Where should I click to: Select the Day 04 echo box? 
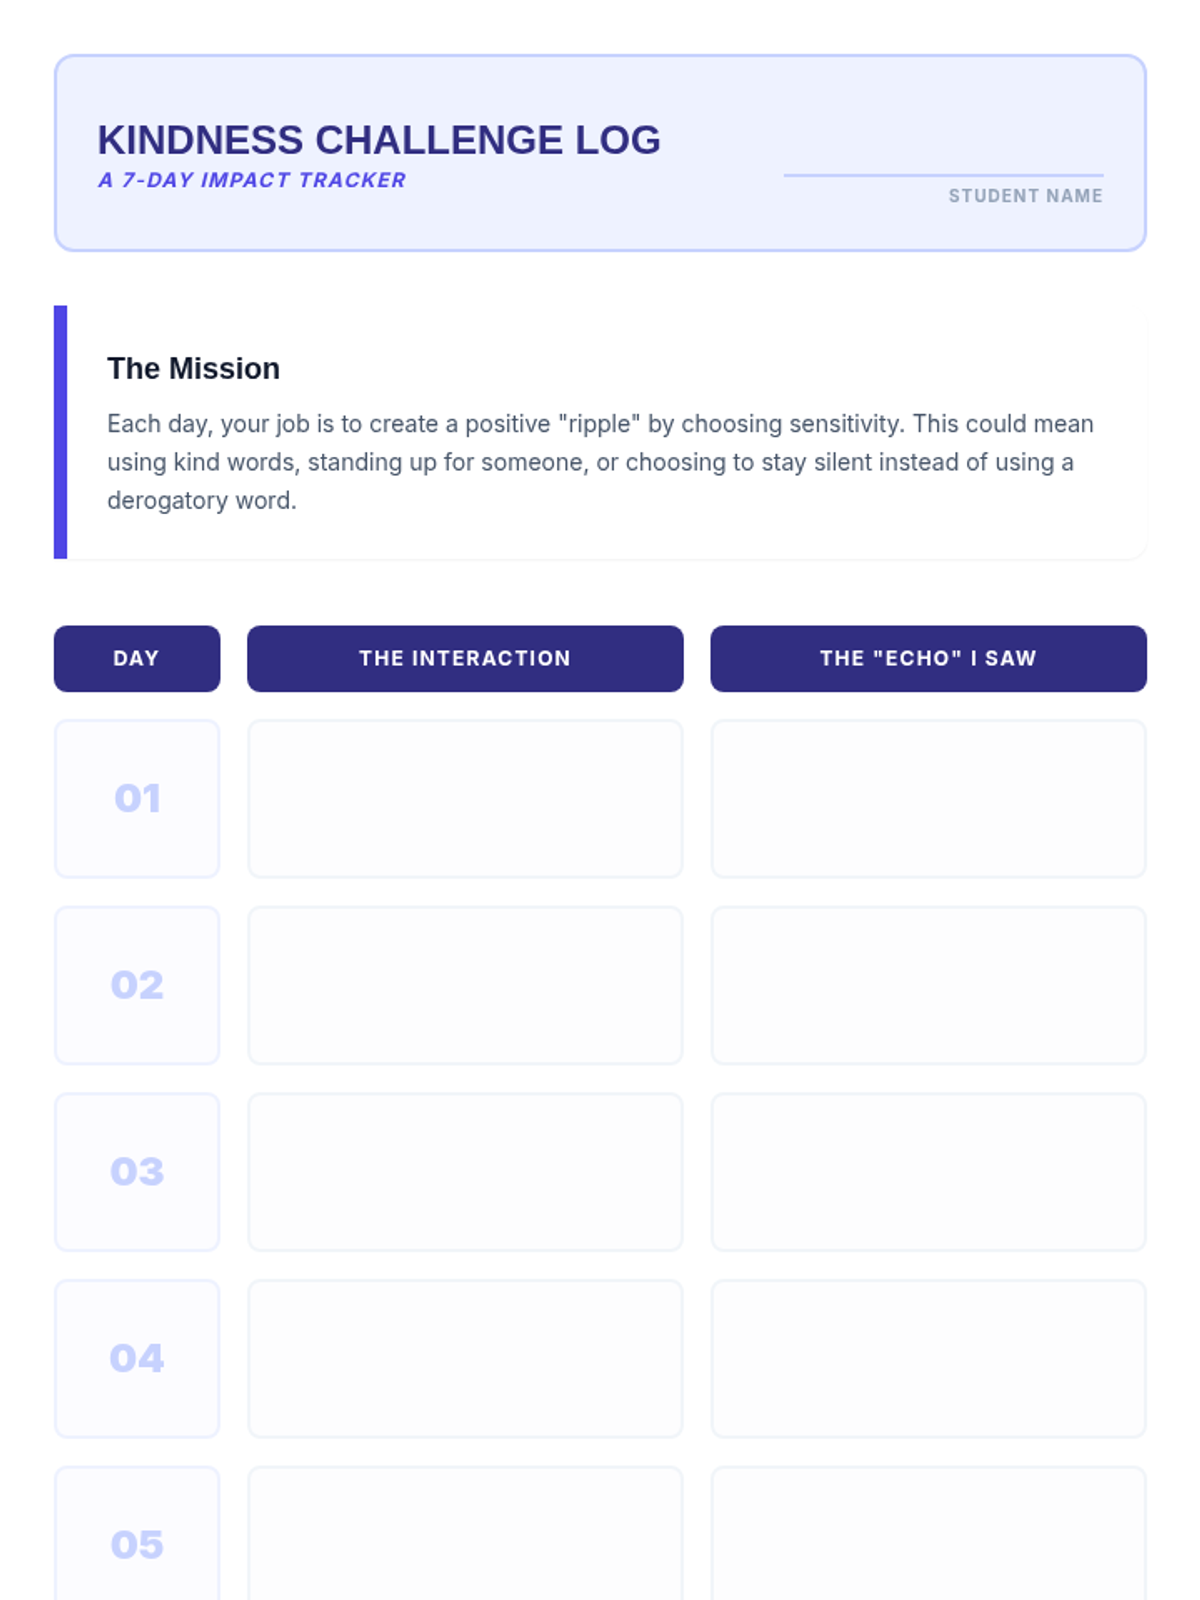pyautogui.click(x=928, y=1359)
